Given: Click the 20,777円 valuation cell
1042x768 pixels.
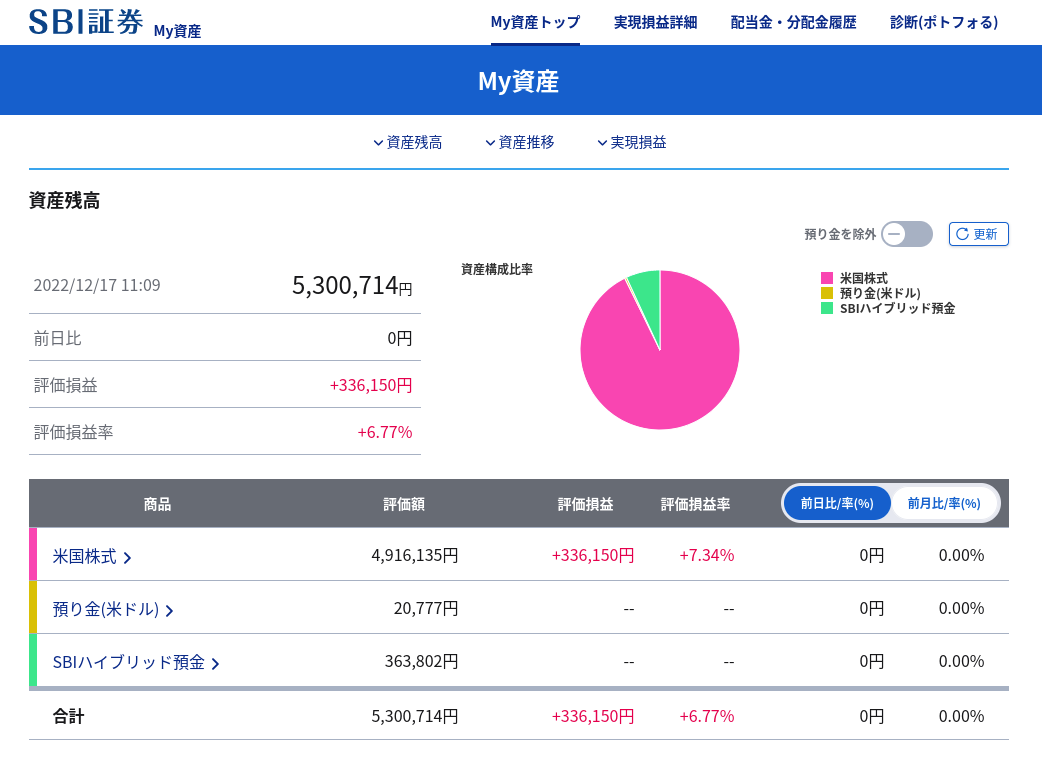Looking at the screenshot, I should click(426, 609).
